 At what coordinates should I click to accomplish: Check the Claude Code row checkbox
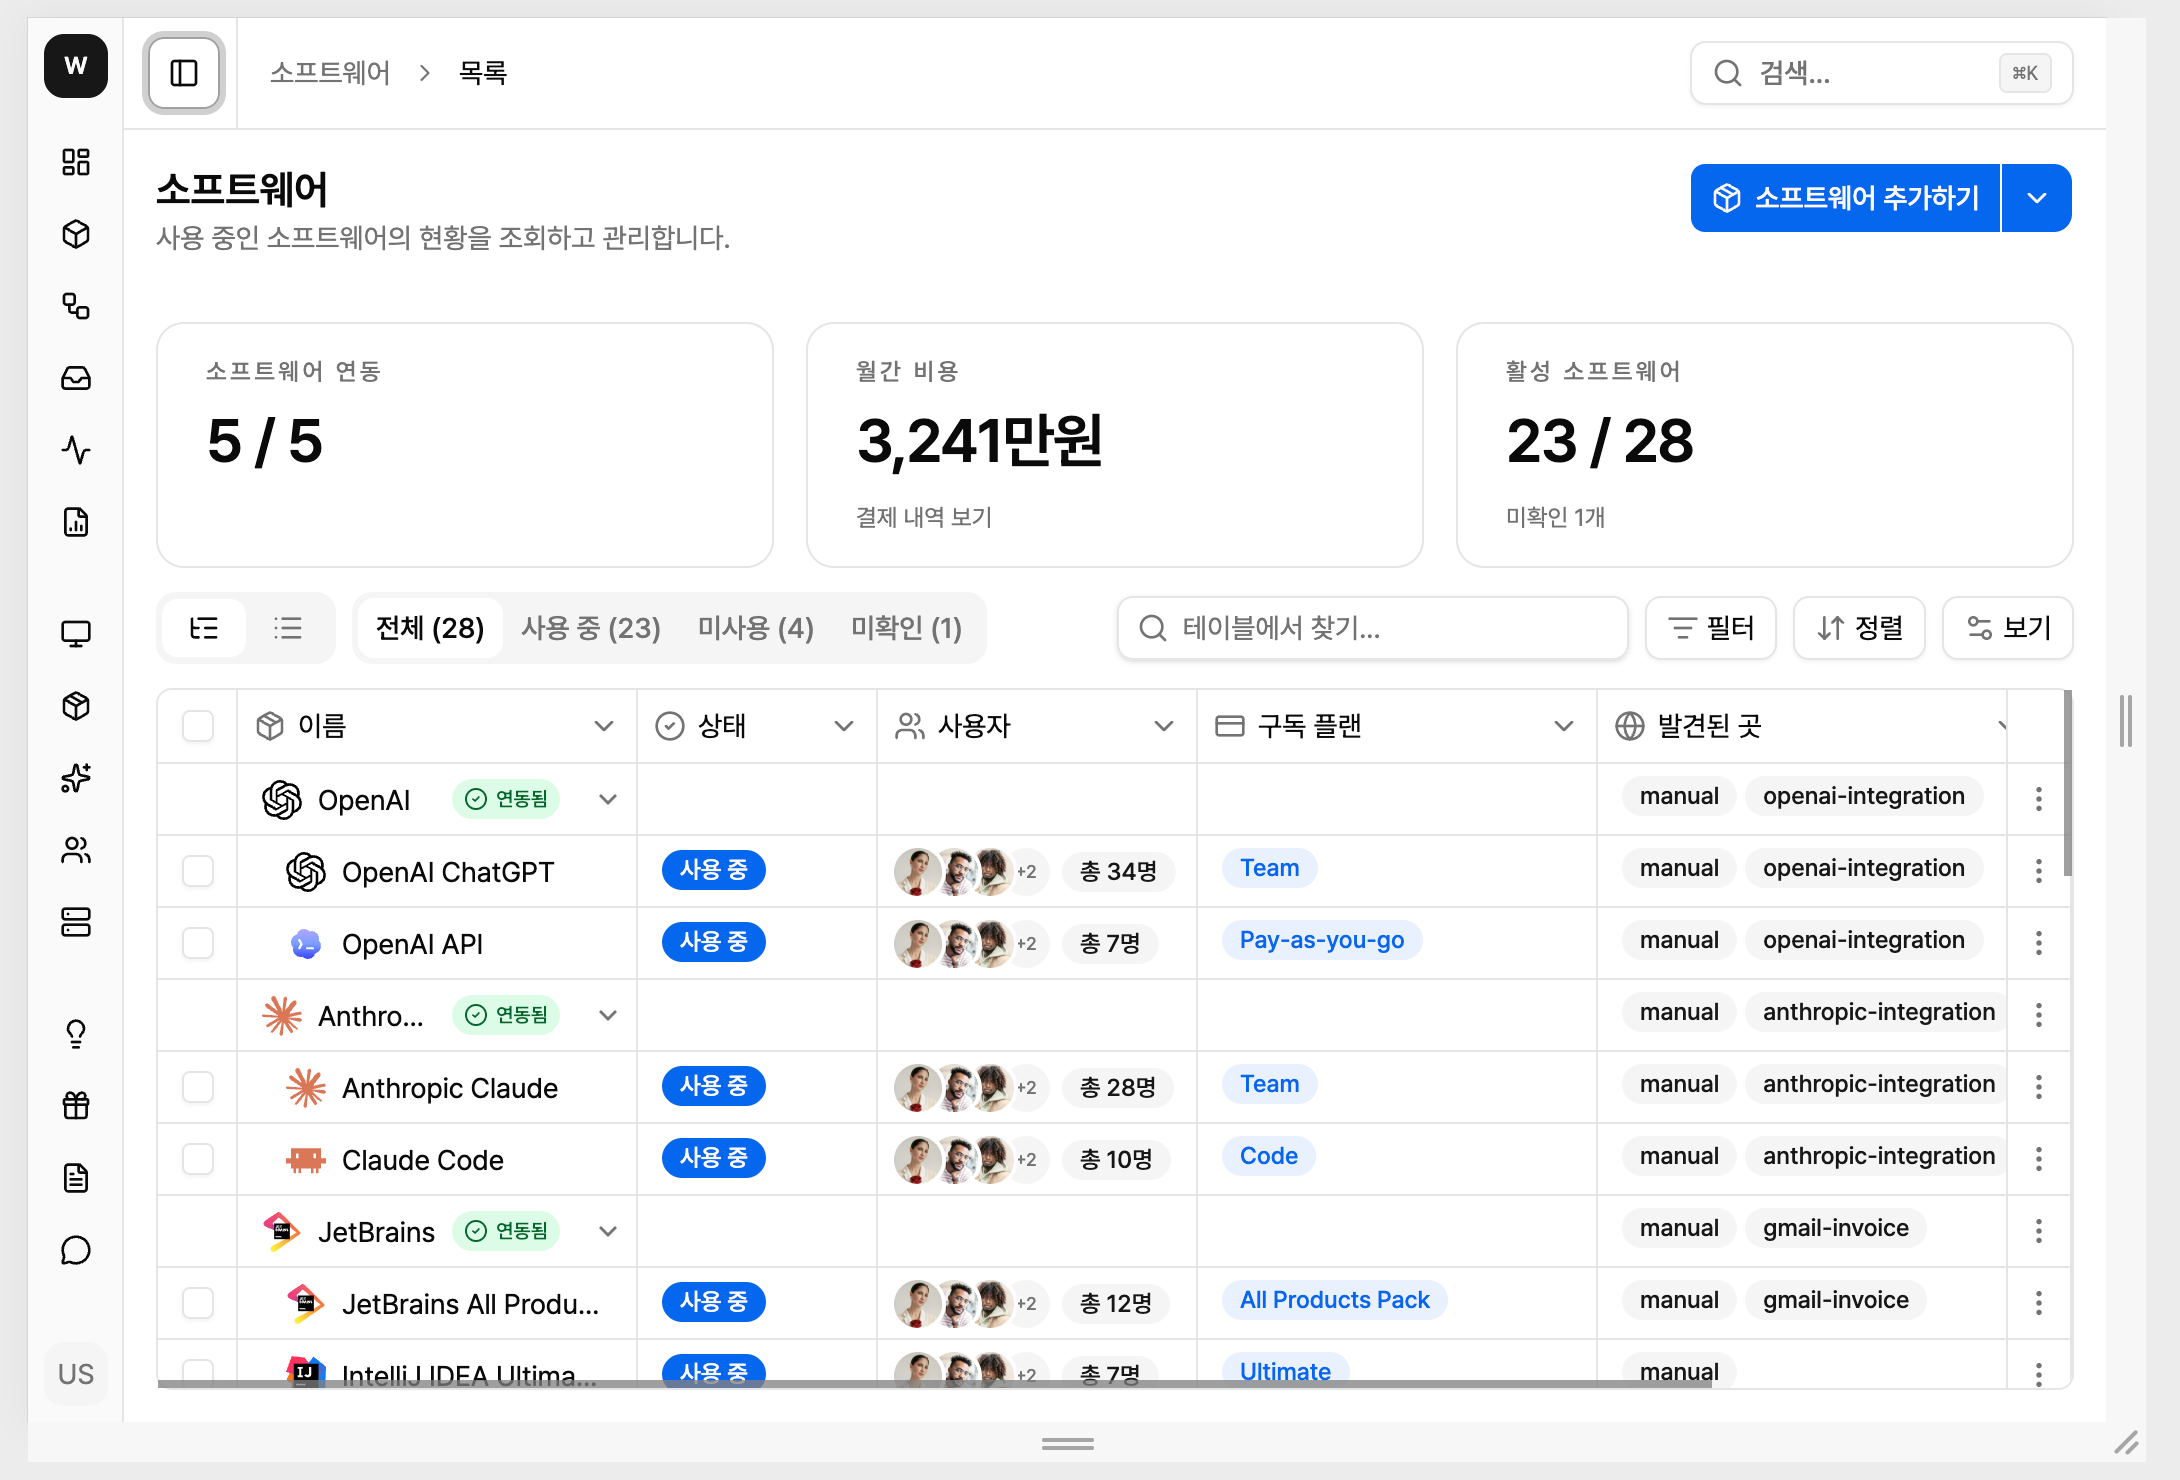198,1159
